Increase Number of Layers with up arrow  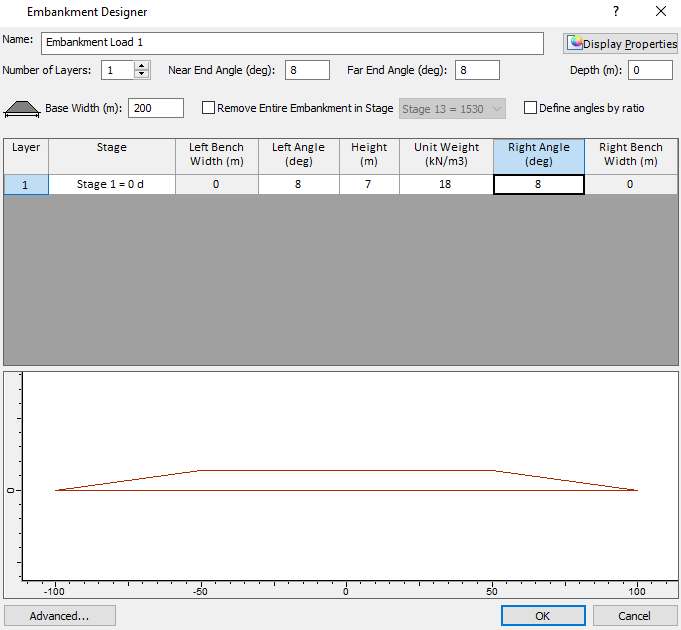click(x=142, y=66)
